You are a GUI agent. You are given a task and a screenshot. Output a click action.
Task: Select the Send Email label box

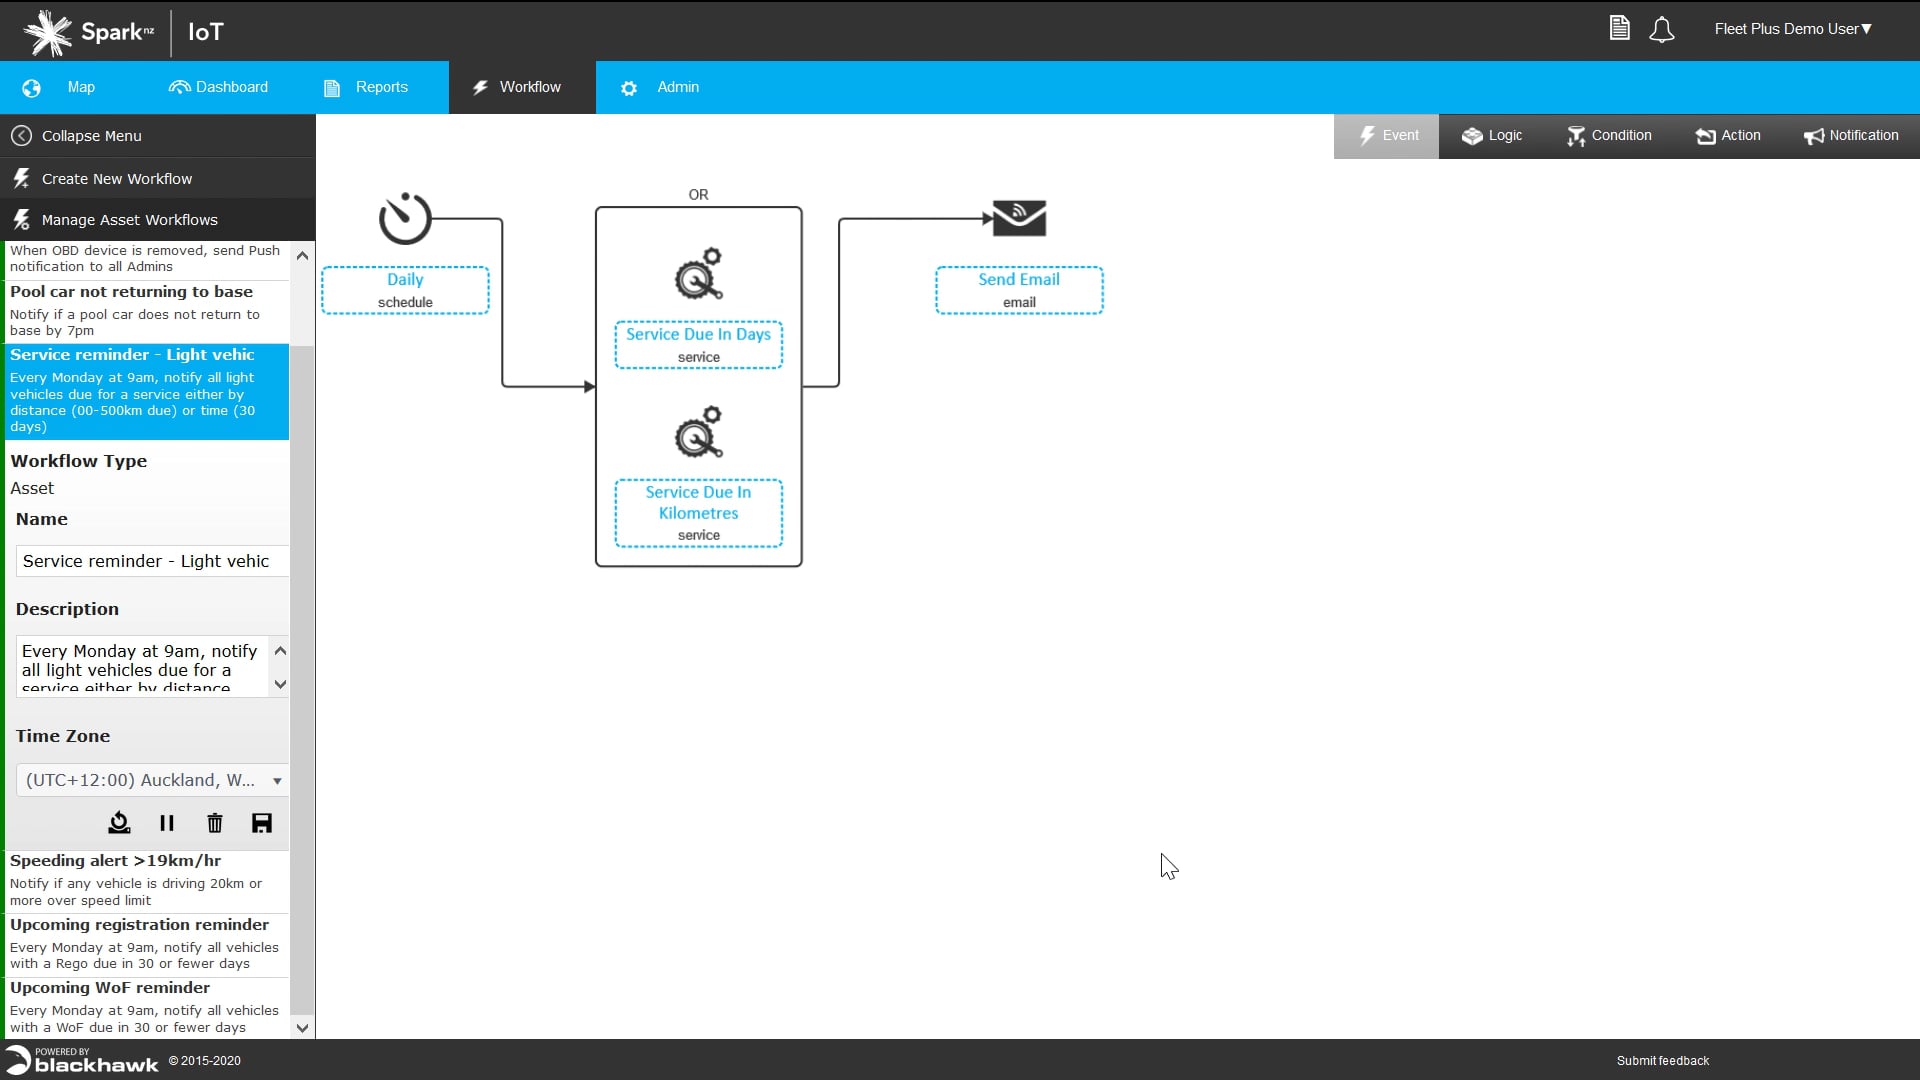point(1019,290)
